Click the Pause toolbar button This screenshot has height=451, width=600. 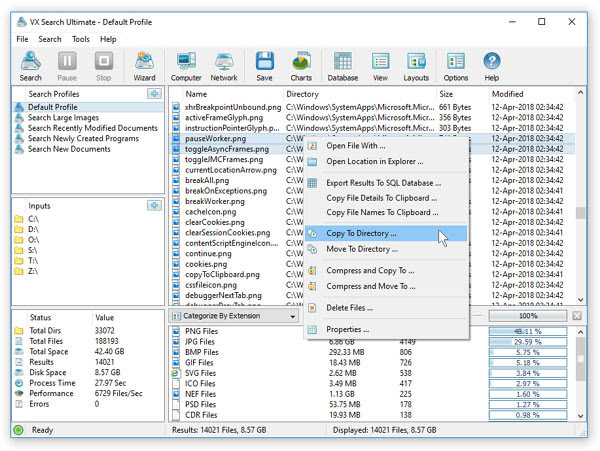pos(67,66)
